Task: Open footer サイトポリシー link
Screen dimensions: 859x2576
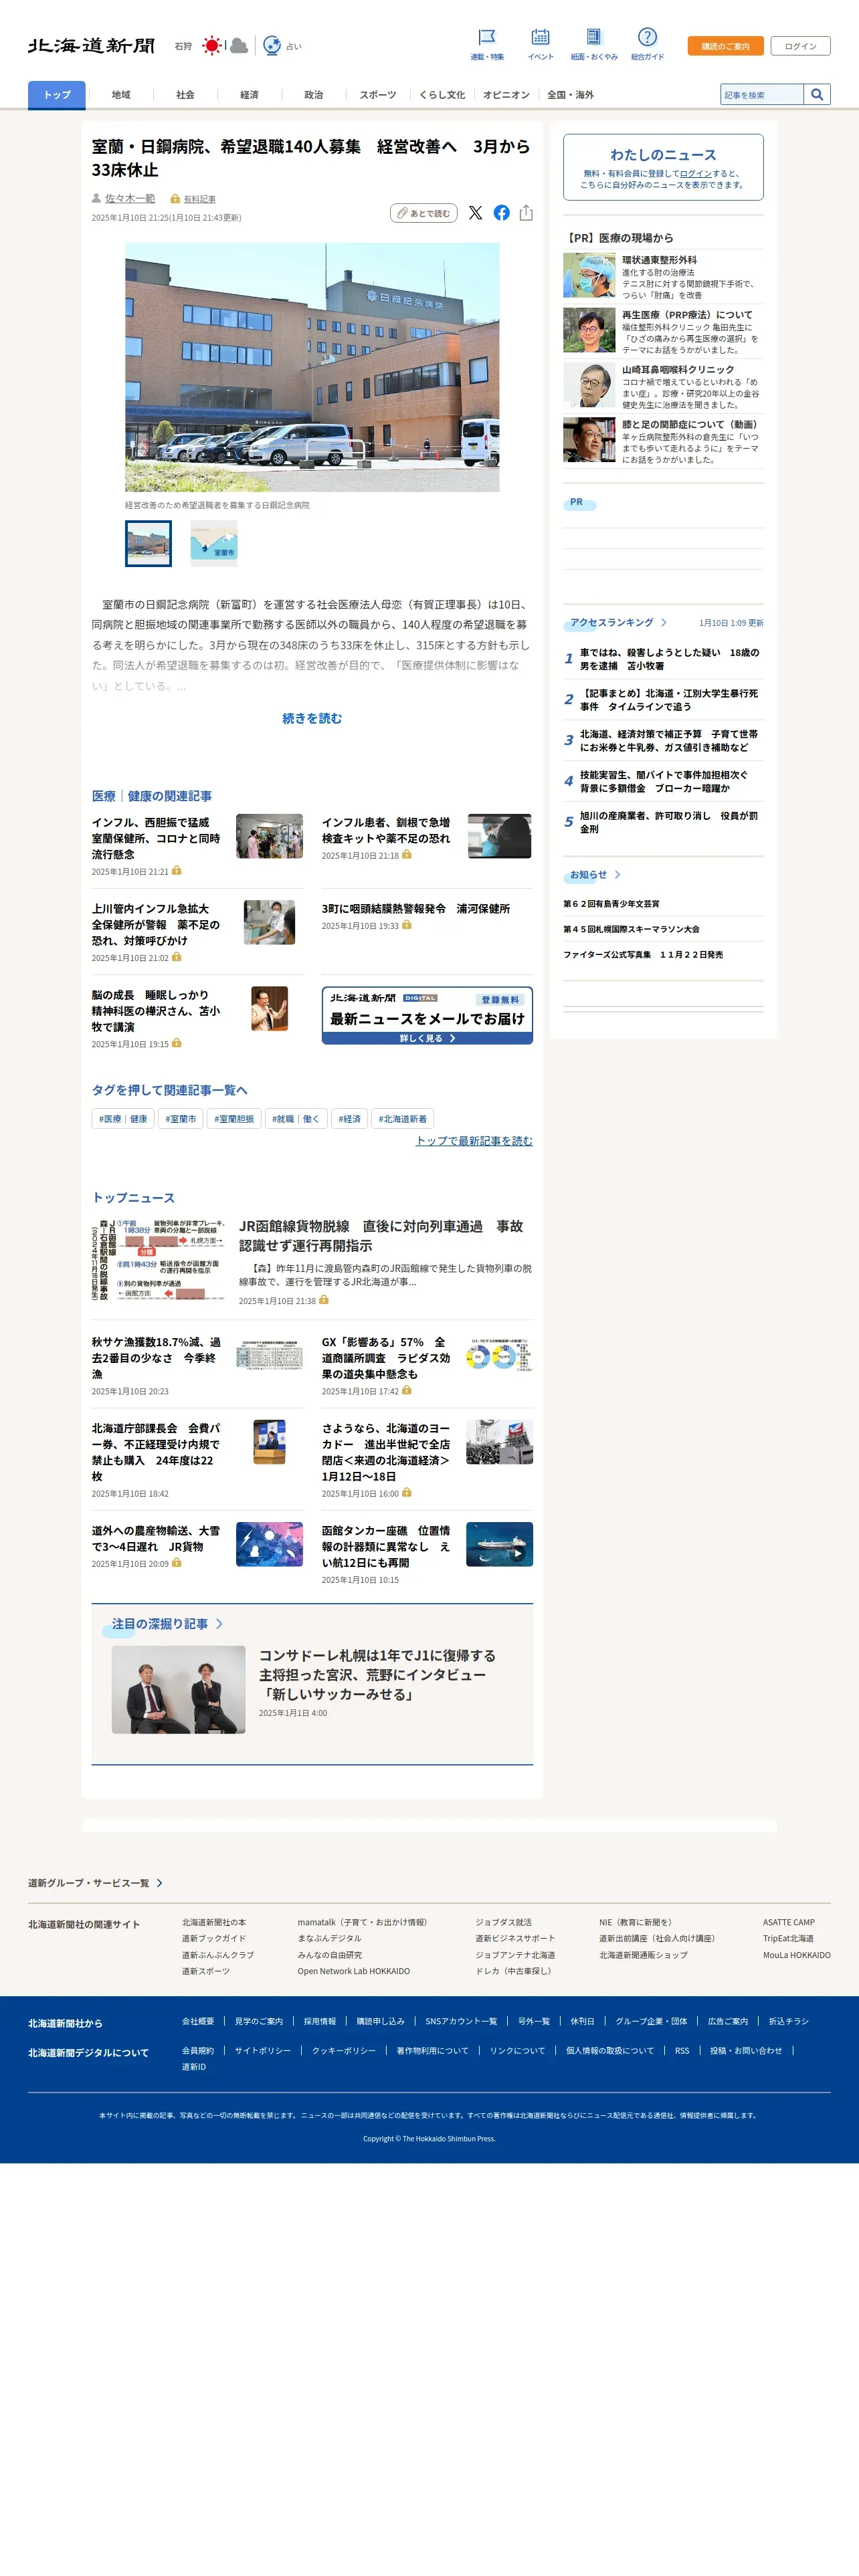Action: tap(262, 2050)
